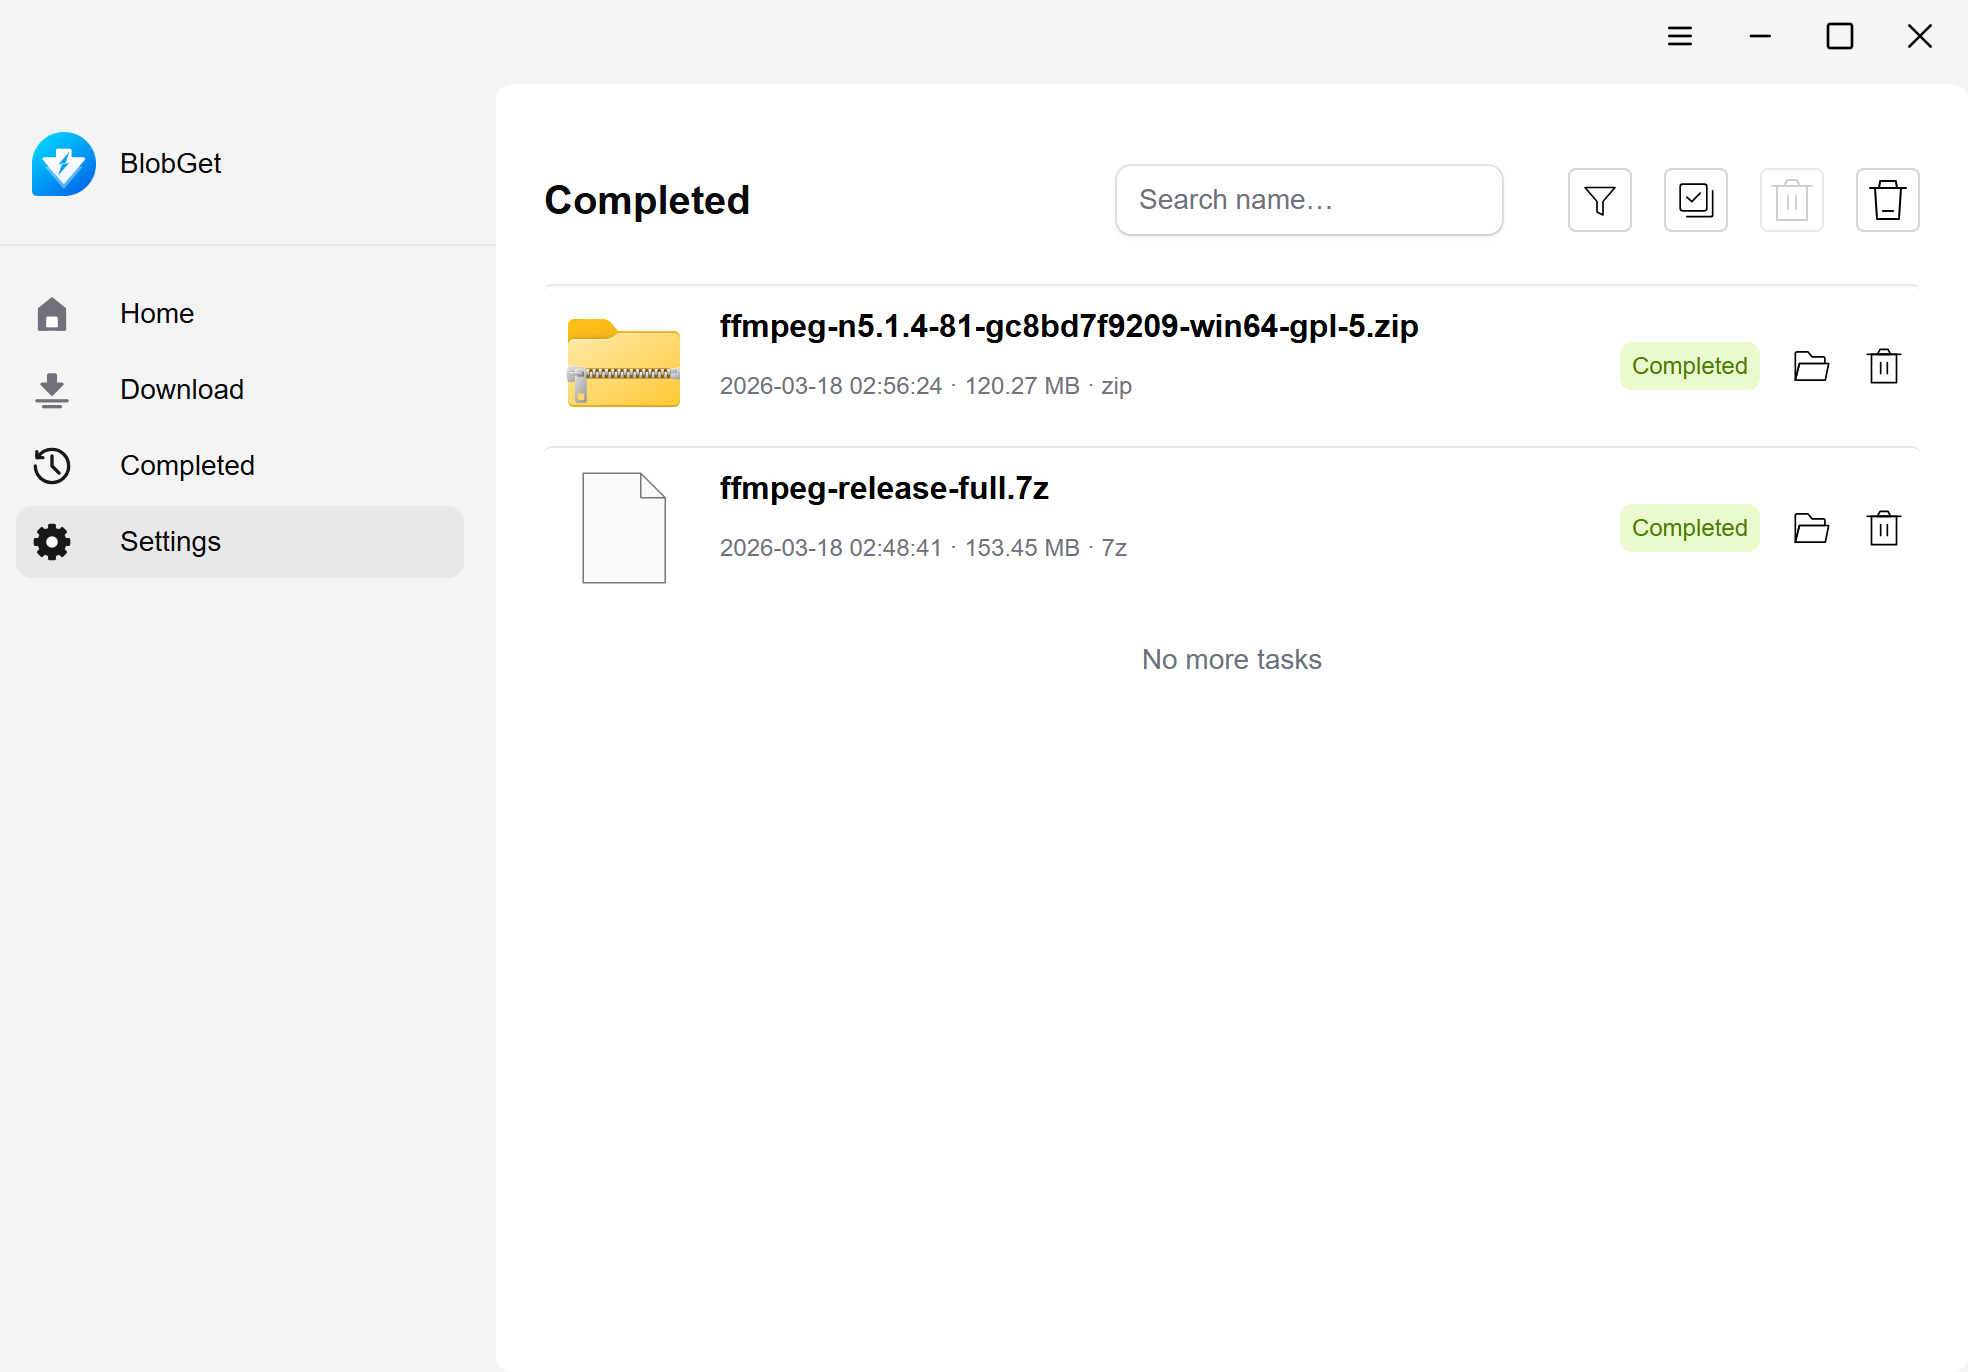Delete the ffmpeg-n5.1.4 zip entry
This screenshot has width=1968, height=1372.
click(x=1883, y=366)
